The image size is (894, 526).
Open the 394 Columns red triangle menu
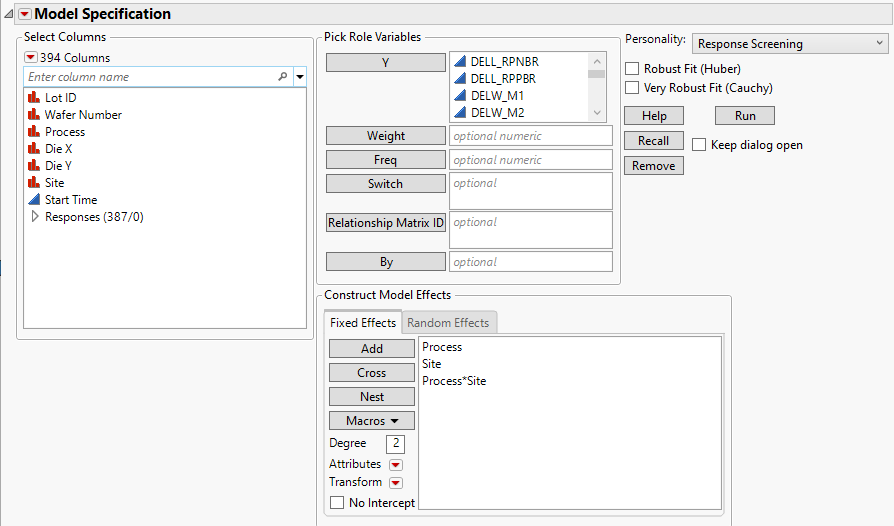click(31, 58)
